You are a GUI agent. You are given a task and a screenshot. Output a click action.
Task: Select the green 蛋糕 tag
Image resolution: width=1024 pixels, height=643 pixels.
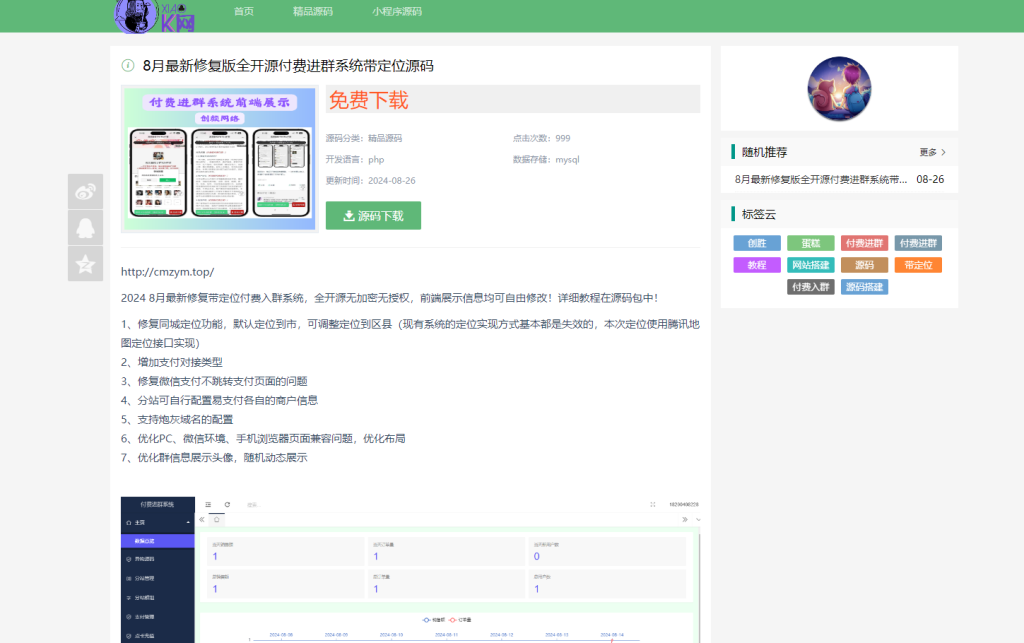[811, 243]
